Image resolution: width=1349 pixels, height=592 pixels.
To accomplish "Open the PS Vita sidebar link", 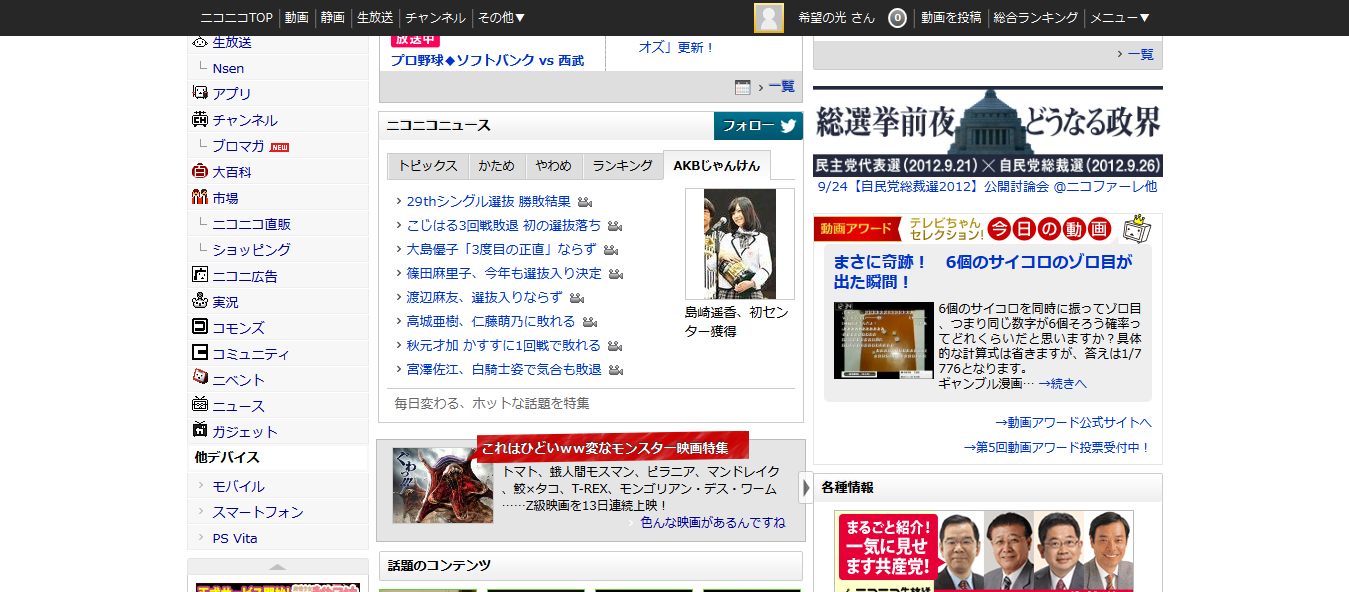I will [235, 538].
